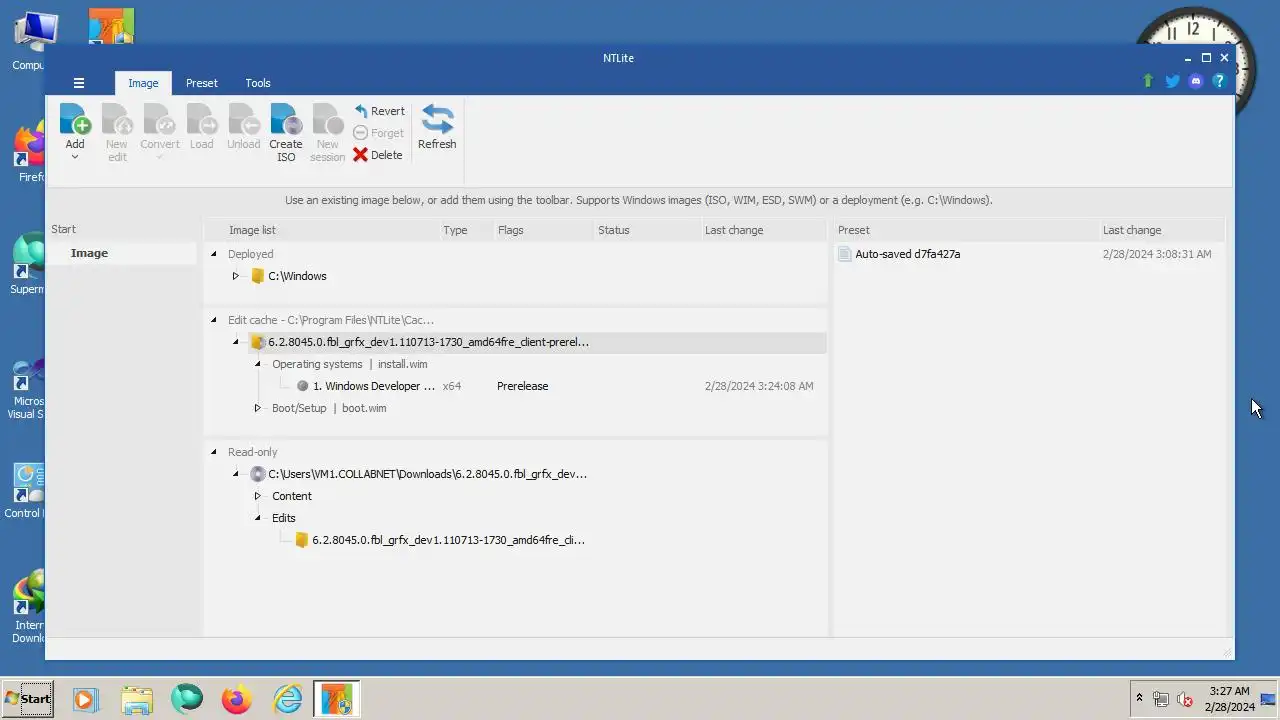Click the Prerelease flag text

pos(523,386)
